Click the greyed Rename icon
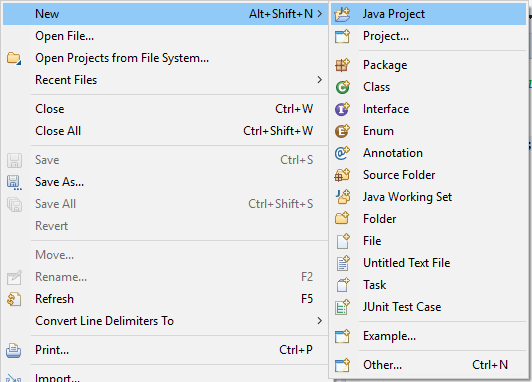 (x=14, y=277)
